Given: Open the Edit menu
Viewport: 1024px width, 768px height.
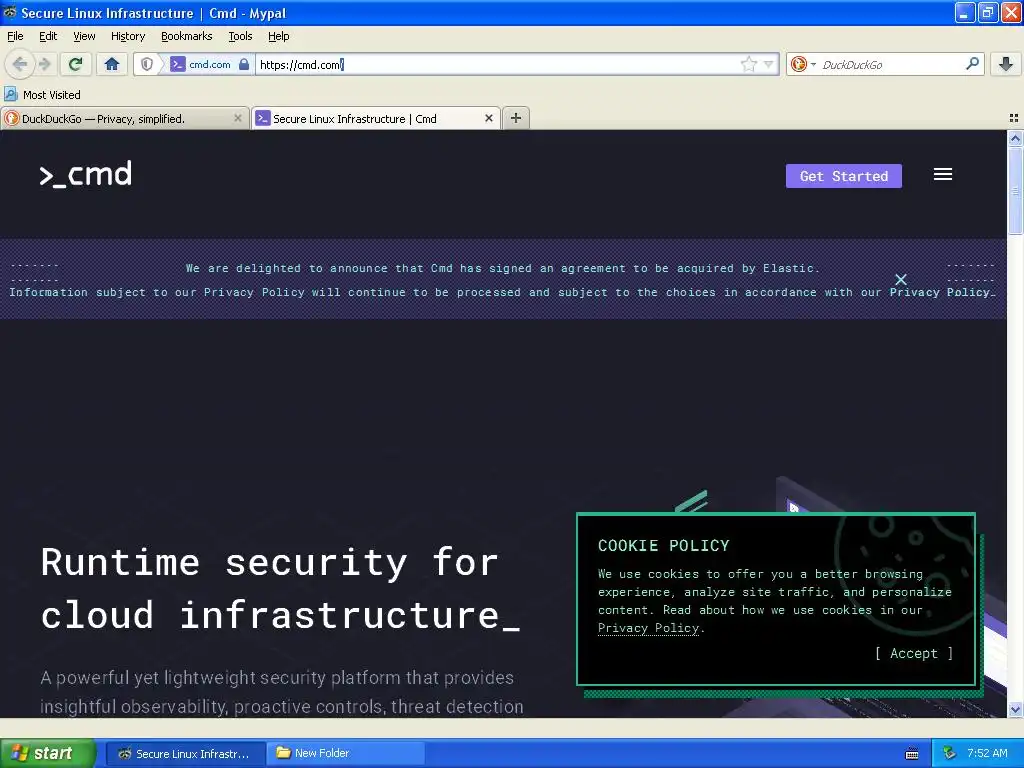Looking at the screenshot, I should (48, 36).
